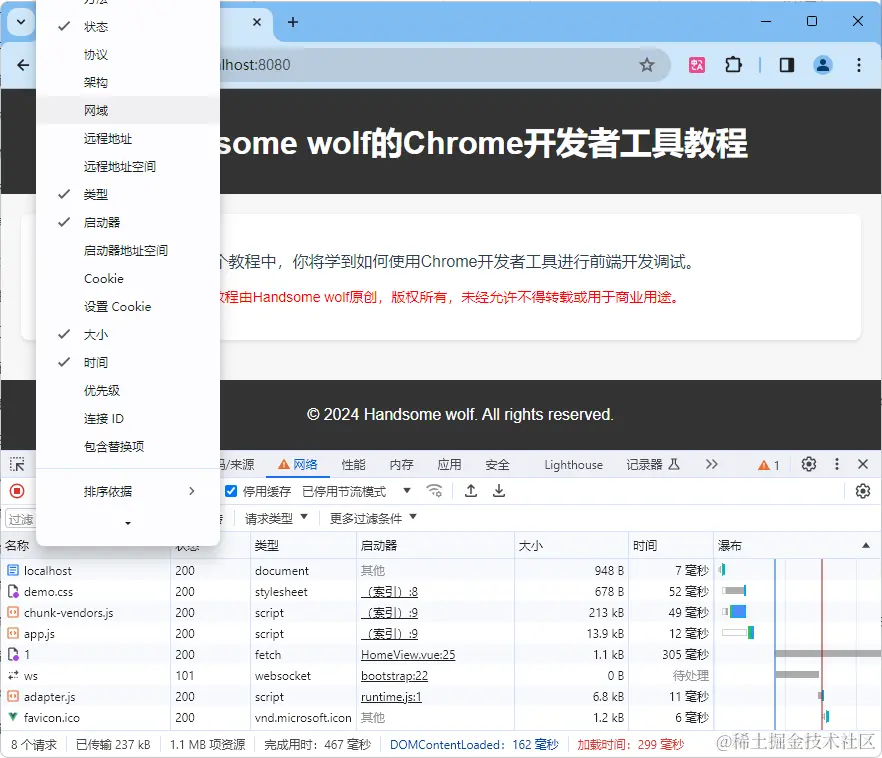Viewport: 882px width, 758px height.
Task: Uncheck the 类型 column option
Action: (x=128, y=195)
